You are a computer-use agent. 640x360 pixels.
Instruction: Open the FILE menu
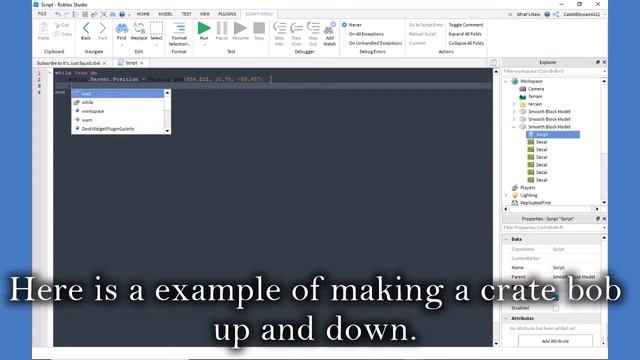click(x=42, y=14)
